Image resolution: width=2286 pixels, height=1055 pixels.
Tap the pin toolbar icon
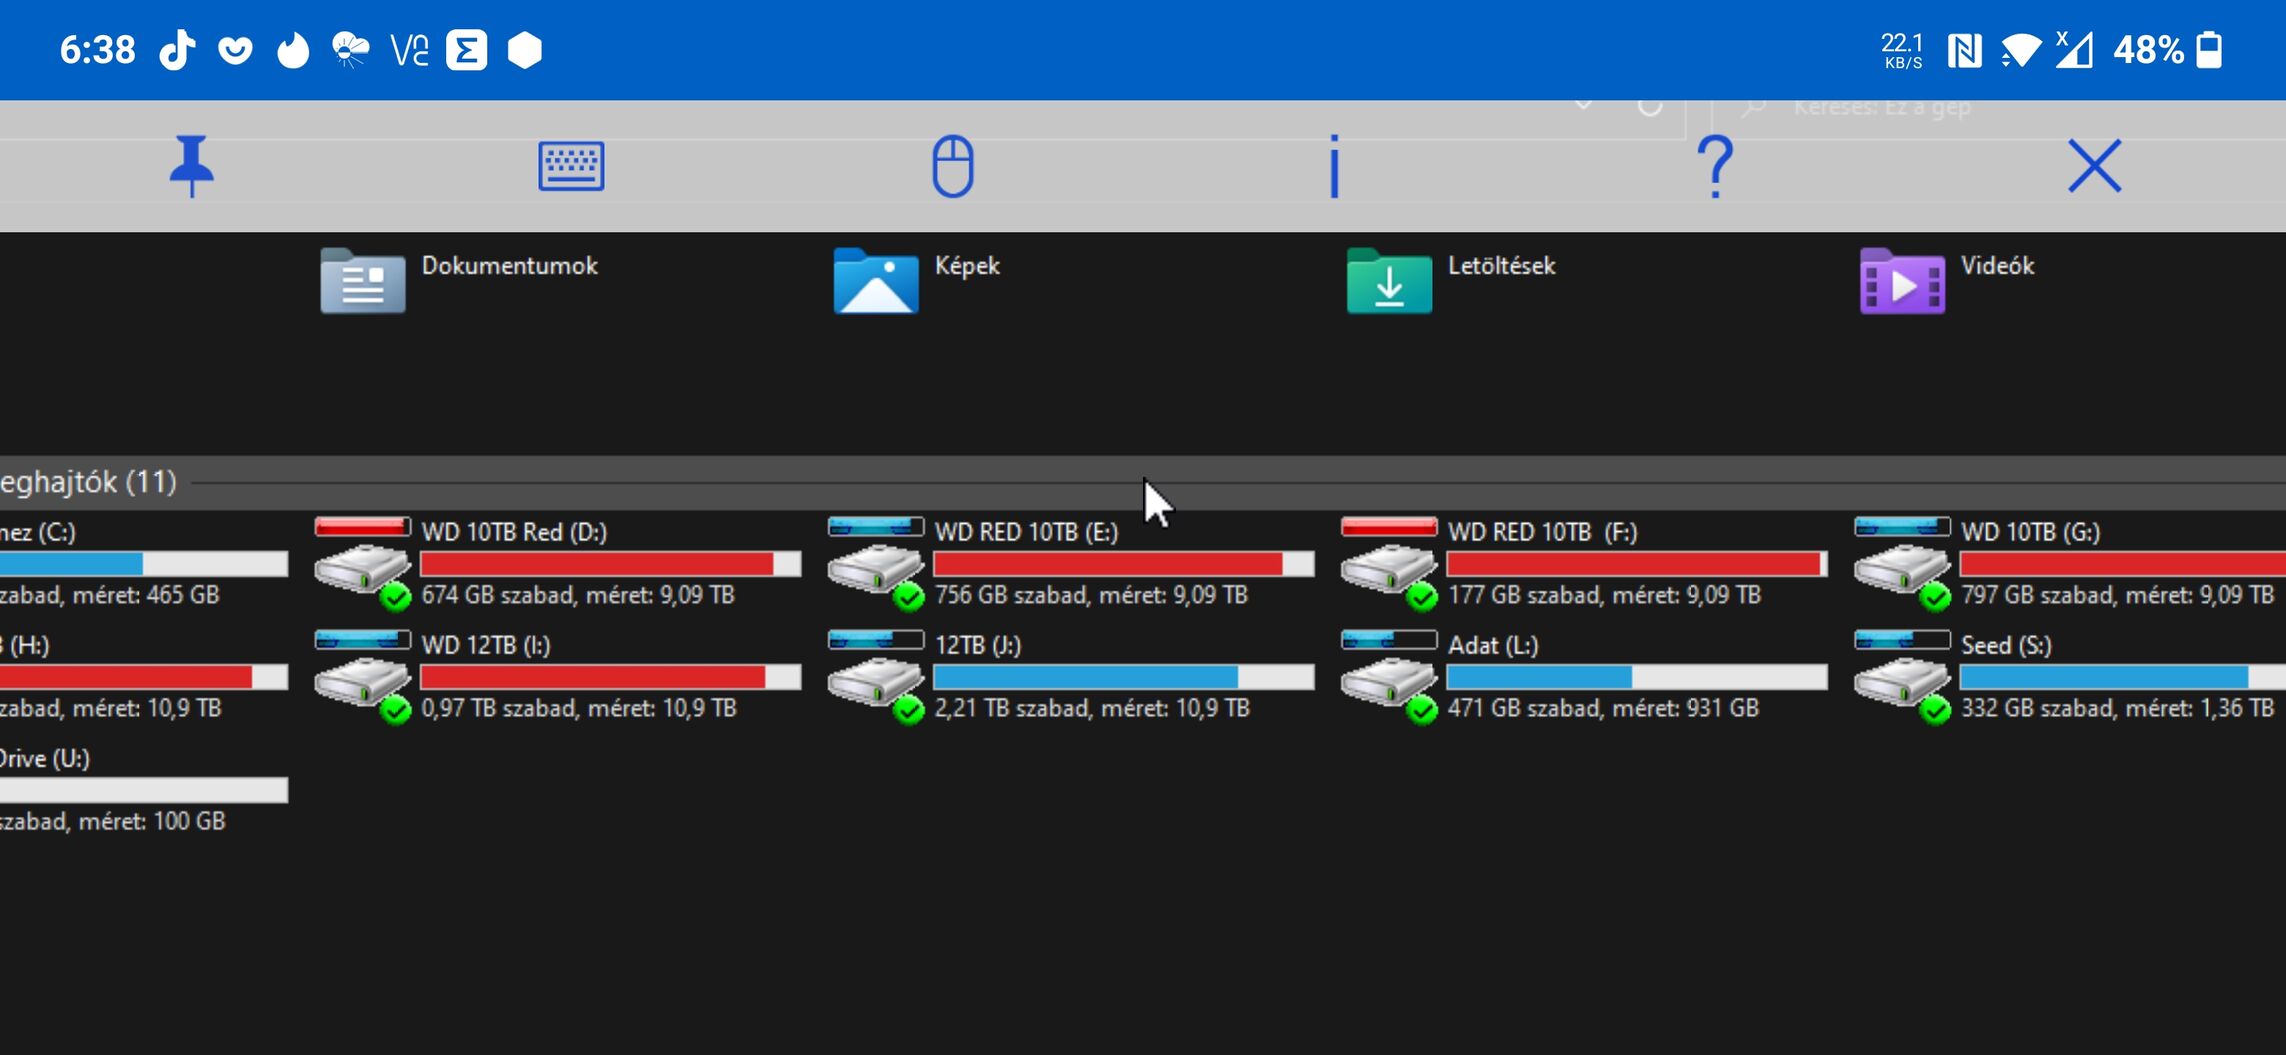(191, 166)
